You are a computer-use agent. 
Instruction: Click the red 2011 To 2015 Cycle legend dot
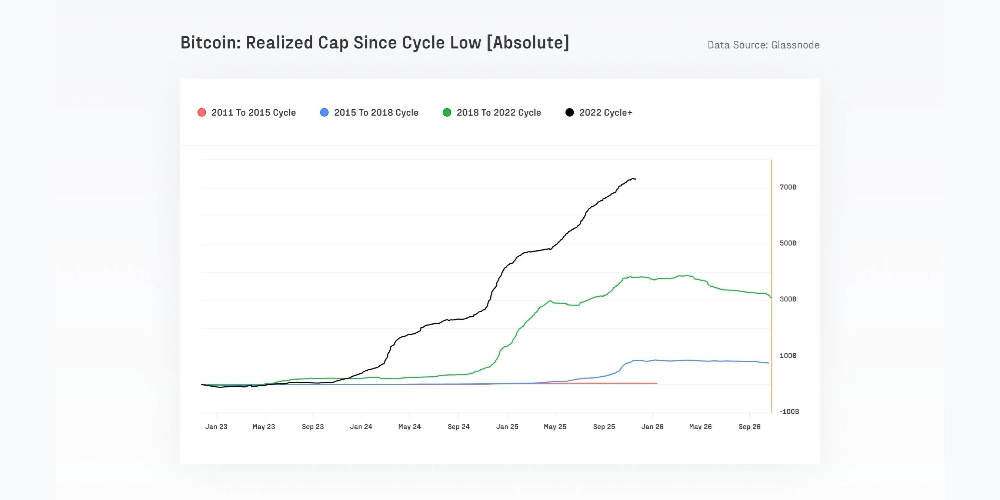point(202,113)
